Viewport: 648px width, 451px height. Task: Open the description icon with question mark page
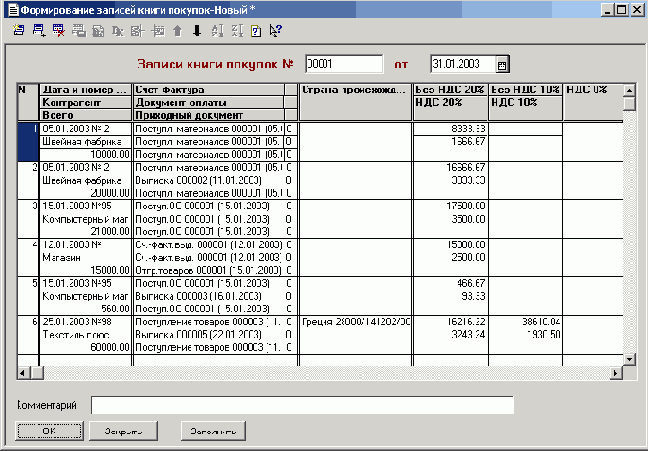coord(255,31)
